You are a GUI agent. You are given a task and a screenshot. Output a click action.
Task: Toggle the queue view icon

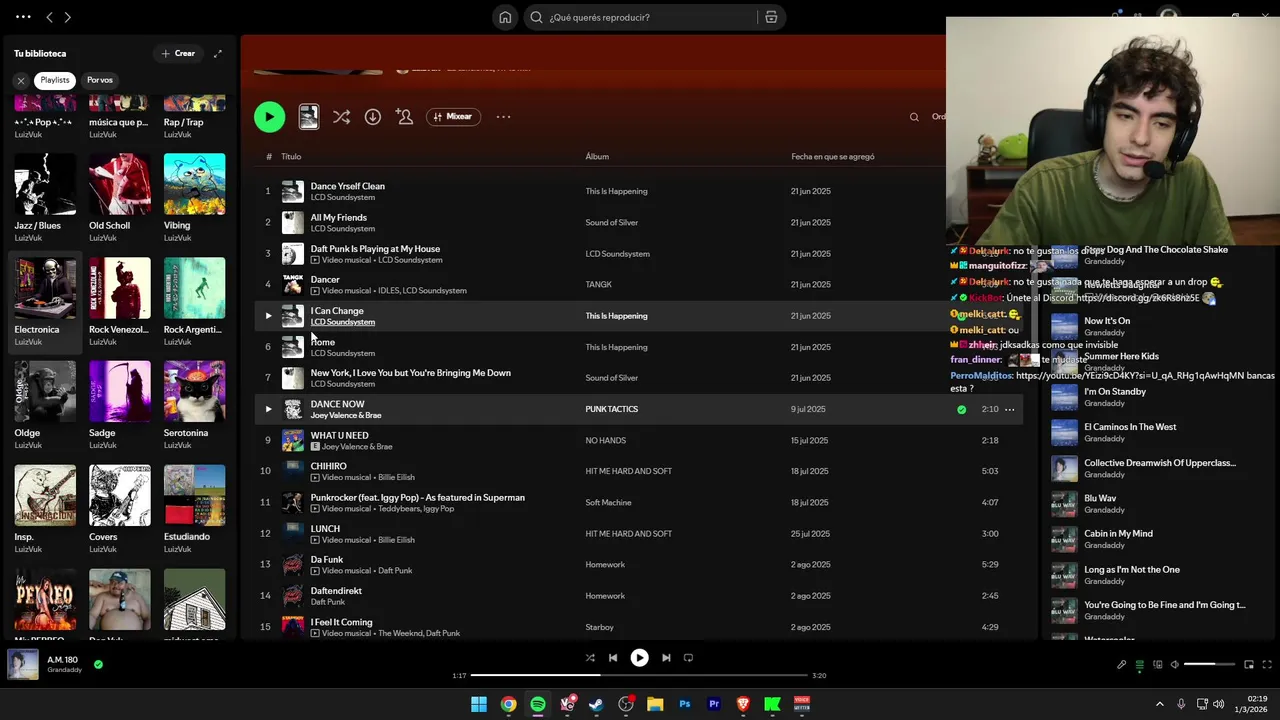1139,664
